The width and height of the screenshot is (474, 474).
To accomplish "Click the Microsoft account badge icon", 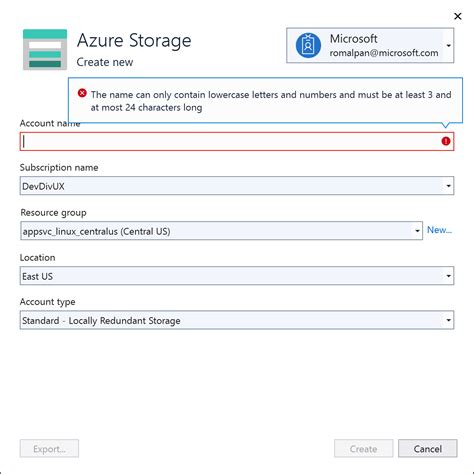I will (x=308, y=45).
